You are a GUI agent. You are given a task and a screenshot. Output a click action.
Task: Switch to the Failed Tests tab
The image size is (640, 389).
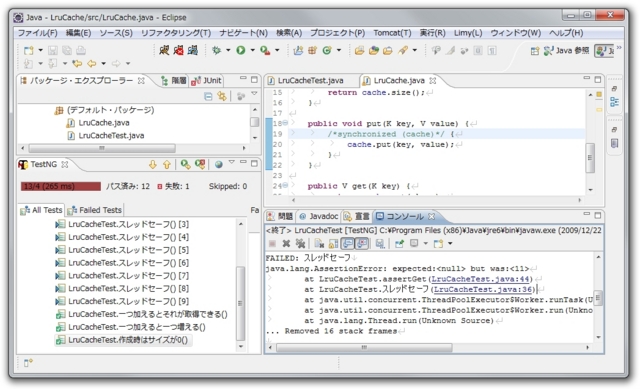(x=95, y=210)
